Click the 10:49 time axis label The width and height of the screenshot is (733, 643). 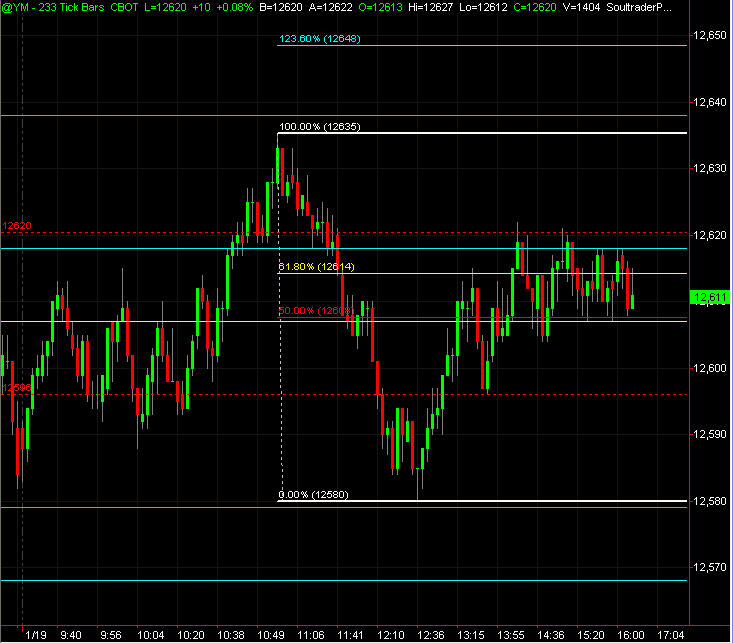pyautogui.click(x=271, y=635)
